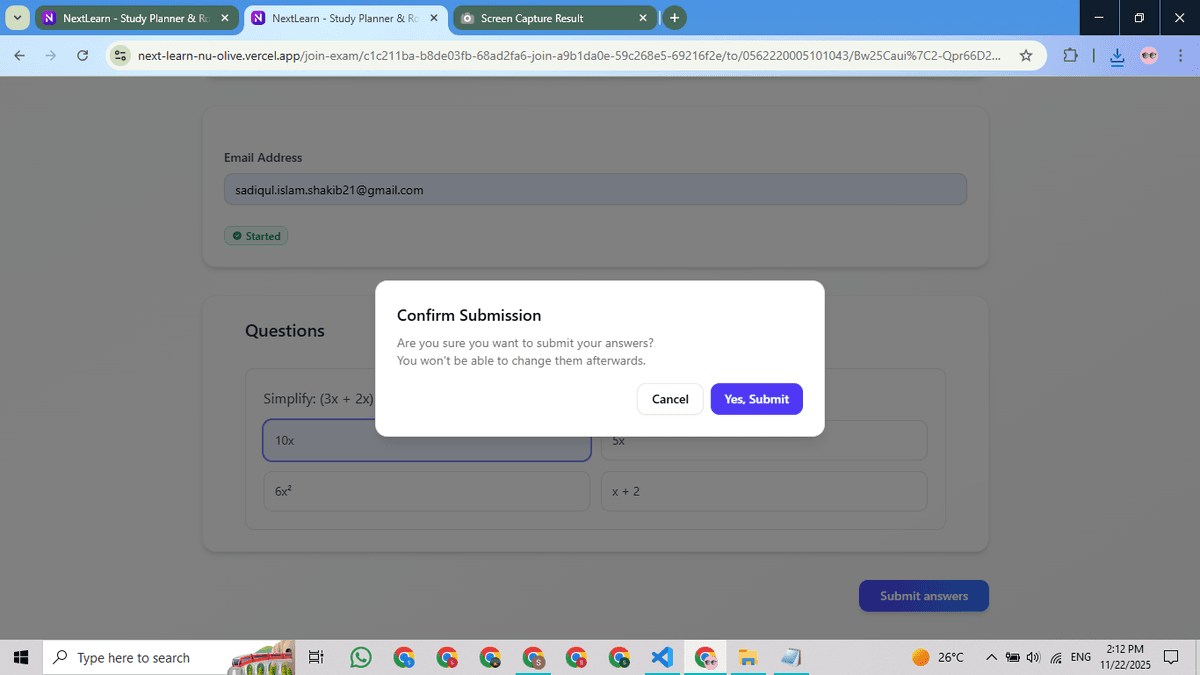Screen dimensions: 1200x675
Task: Cancel the submission dialog
Action: [x=669, y=399]
